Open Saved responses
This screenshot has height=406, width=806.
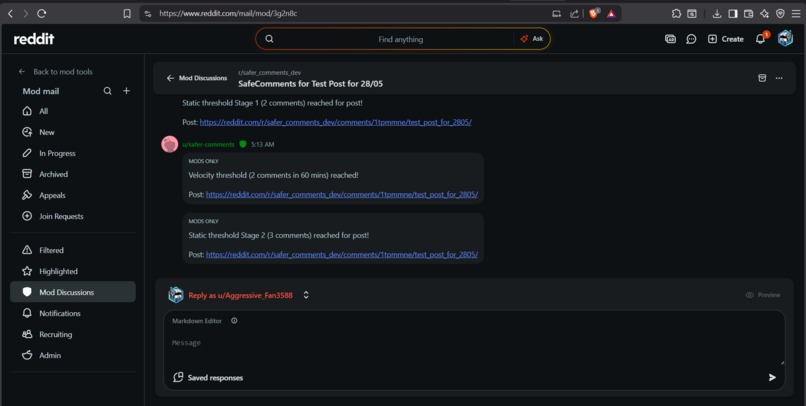point(208,378)
